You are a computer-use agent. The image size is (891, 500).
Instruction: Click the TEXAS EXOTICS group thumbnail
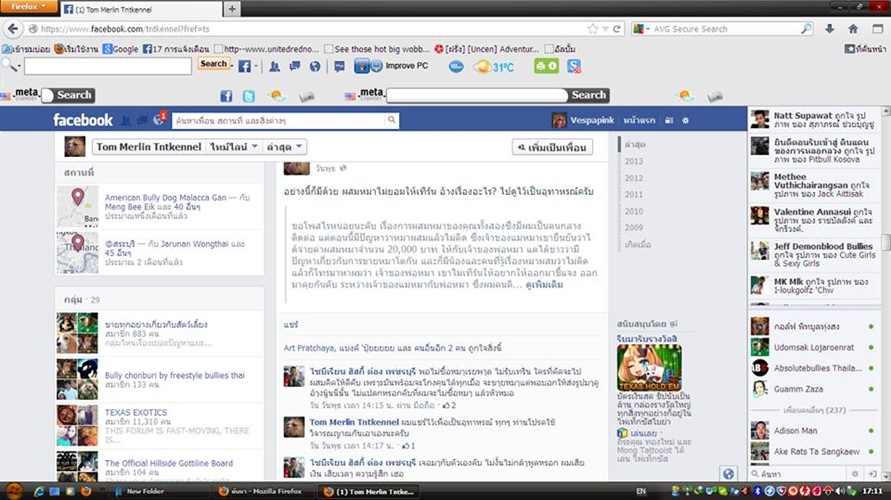[77, 426]
